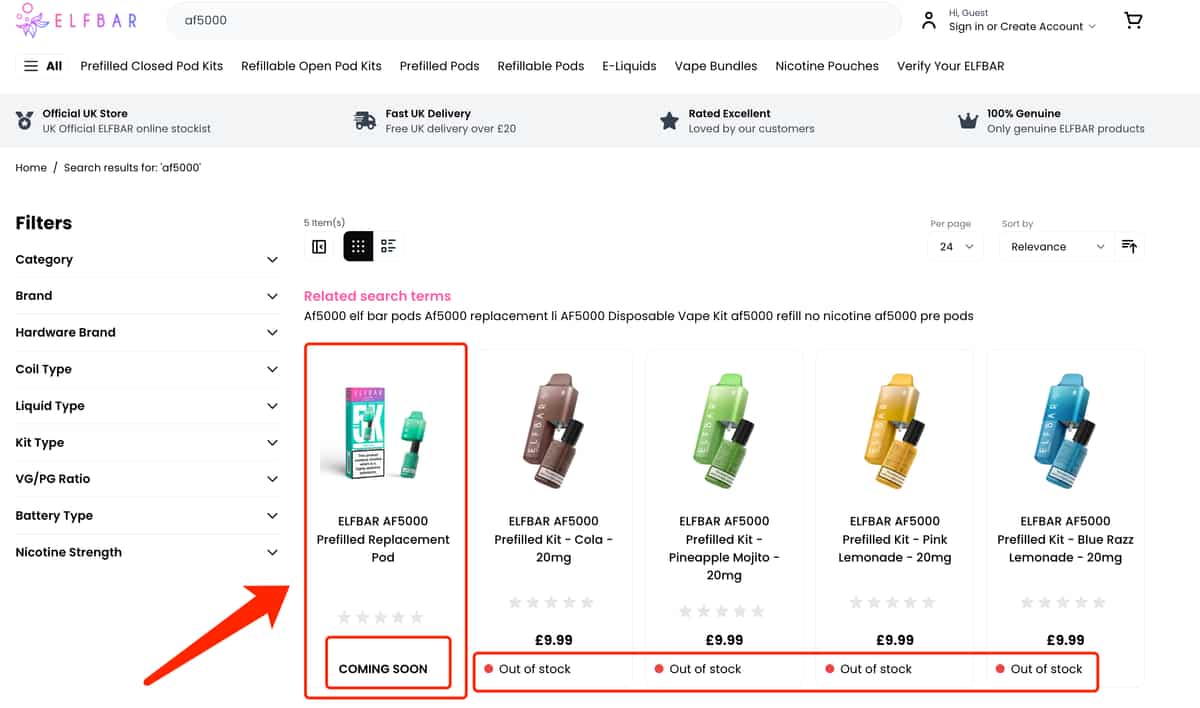Click the search field containing af5000
The height and width of the screenshot is (708, 1200).
[x=533, y=20]
